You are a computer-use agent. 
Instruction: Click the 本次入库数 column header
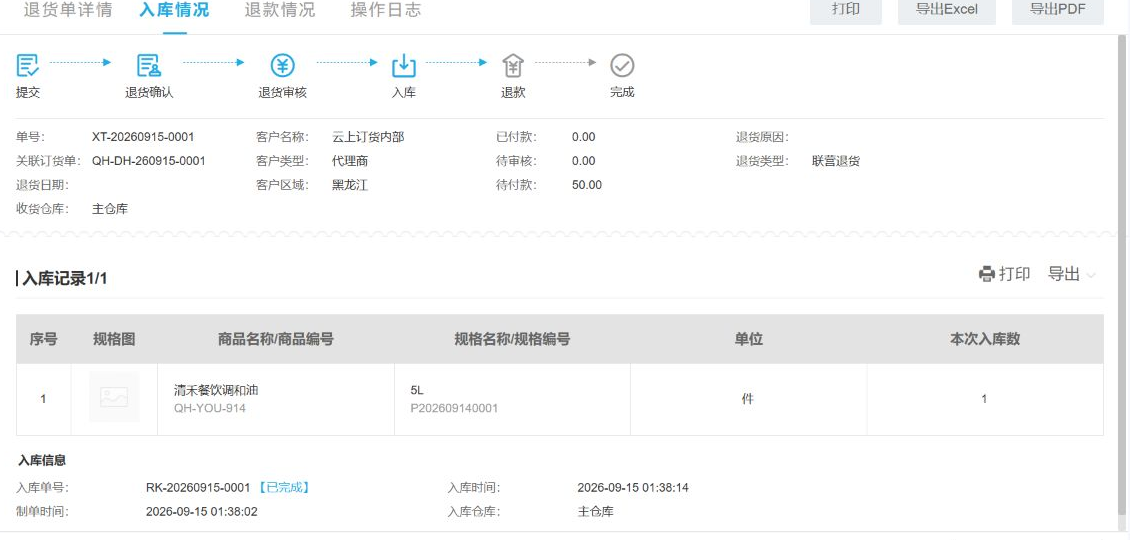pyautogui.click(x=985, y=339)
